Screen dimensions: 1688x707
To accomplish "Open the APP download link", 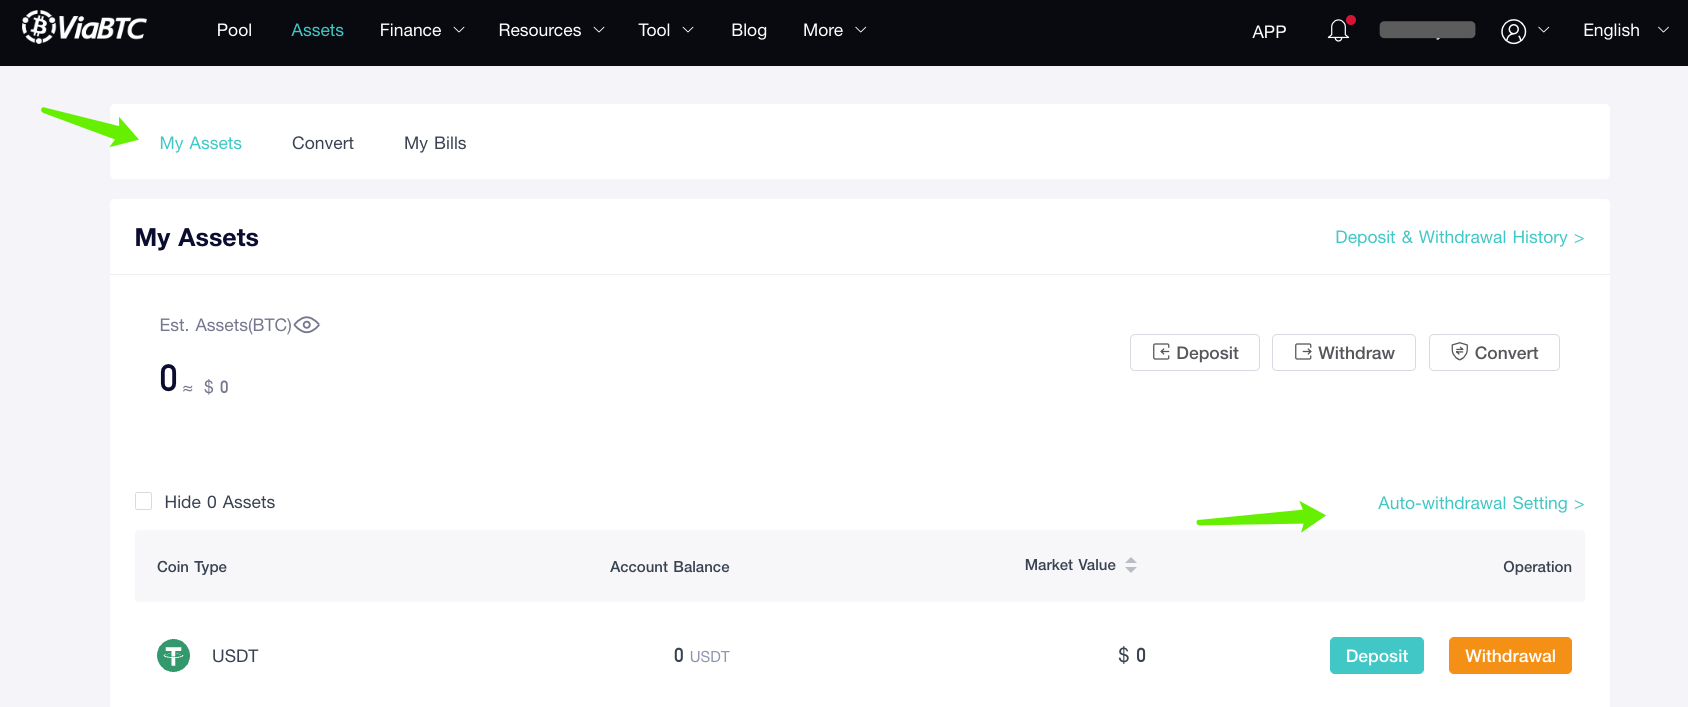I will click(1269, 31).
